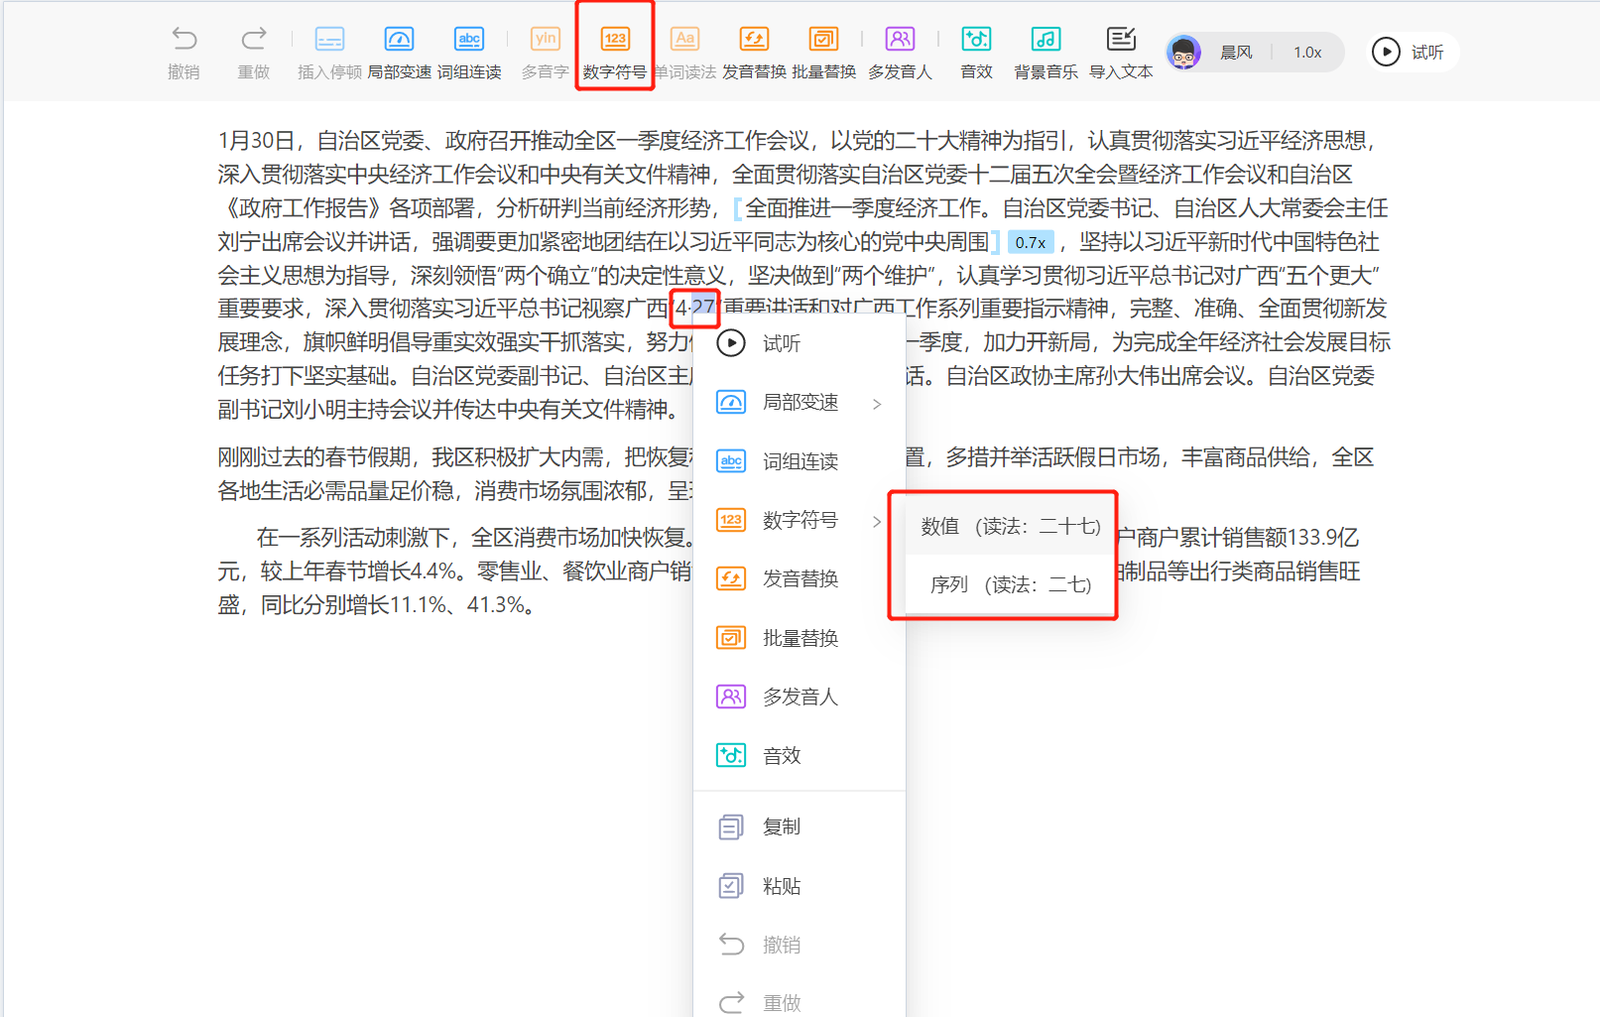This screenshot has height=1017, width=1600.
Task: Open the 背景音乐 toolbar tool
Action: [x=1046, y=52]
